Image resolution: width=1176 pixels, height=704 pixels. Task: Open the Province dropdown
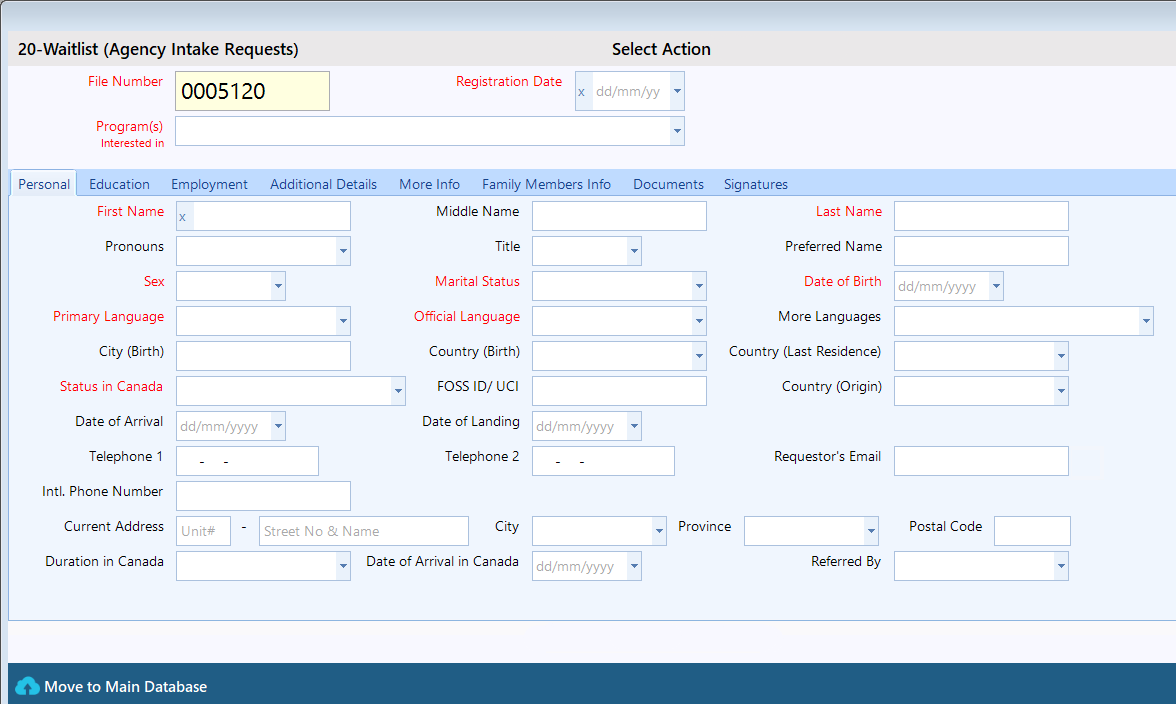pyautogui.click(x=871, y=531)
